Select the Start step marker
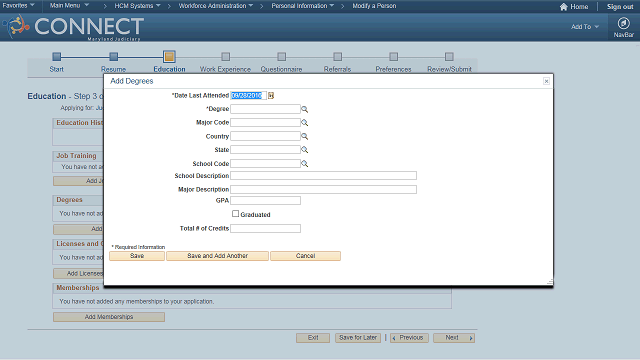Screen dimensions: 640x360 [x=57, y=56]
